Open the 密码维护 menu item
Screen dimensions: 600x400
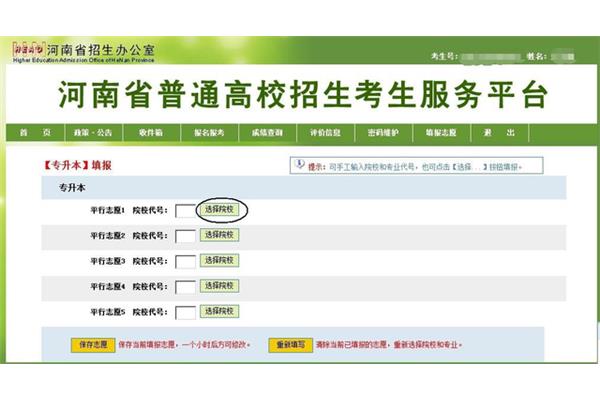tap(383, 132)
